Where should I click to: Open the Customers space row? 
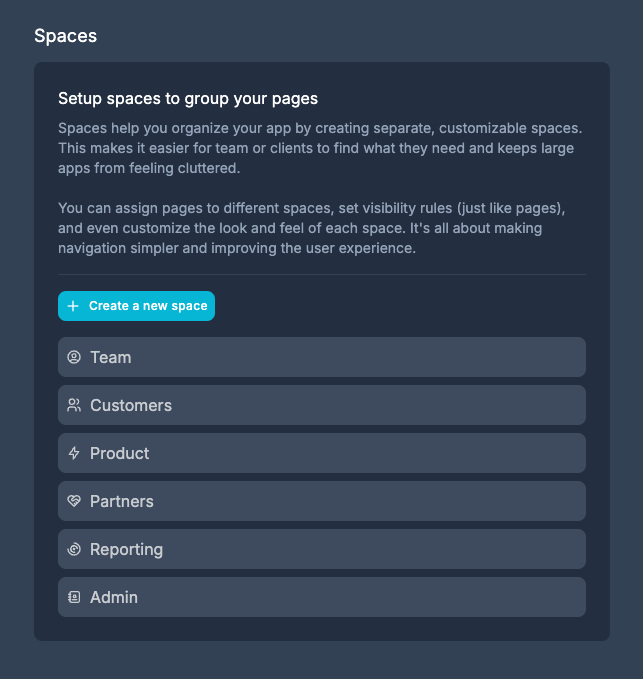coord(321,405)
